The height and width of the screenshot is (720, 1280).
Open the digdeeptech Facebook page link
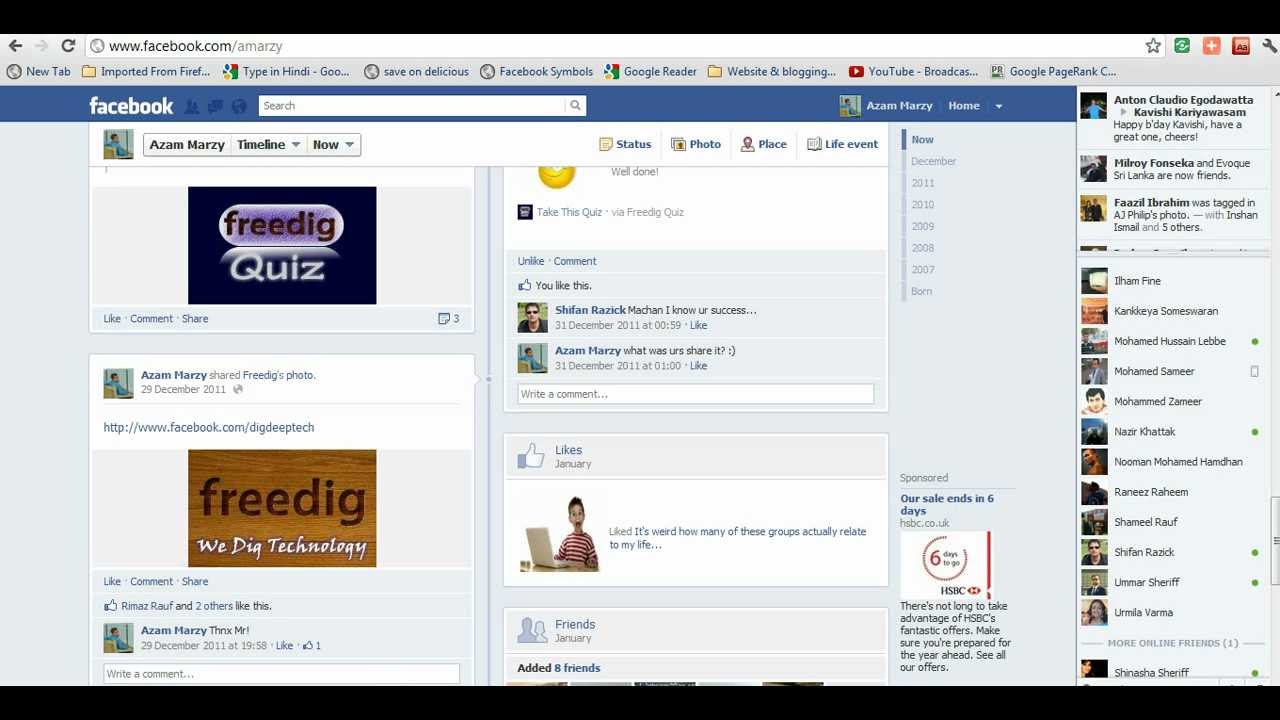[209, 428]
